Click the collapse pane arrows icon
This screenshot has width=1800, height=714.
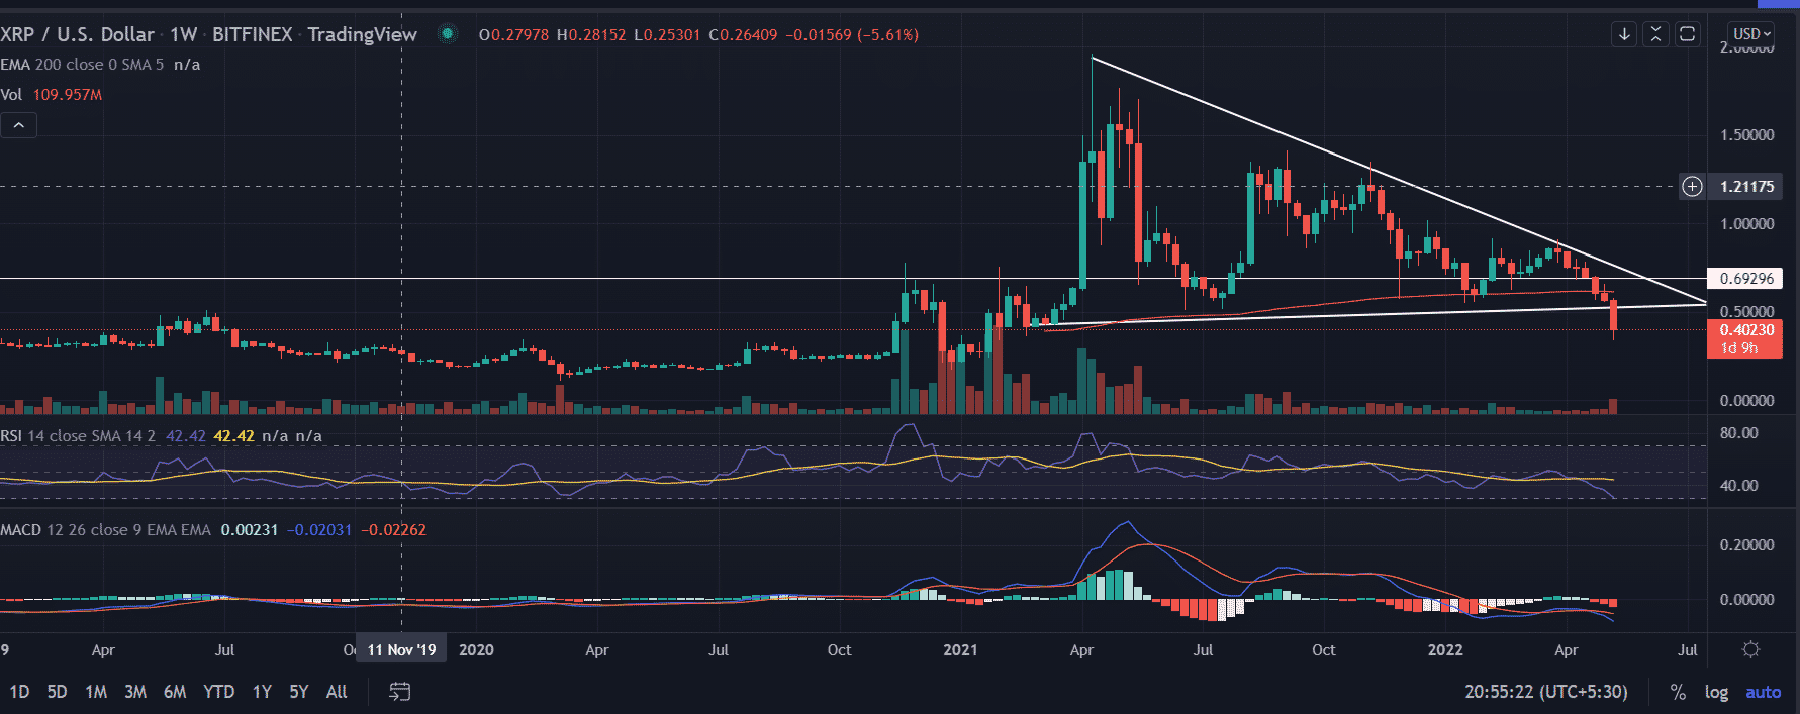coord(1656,34)
